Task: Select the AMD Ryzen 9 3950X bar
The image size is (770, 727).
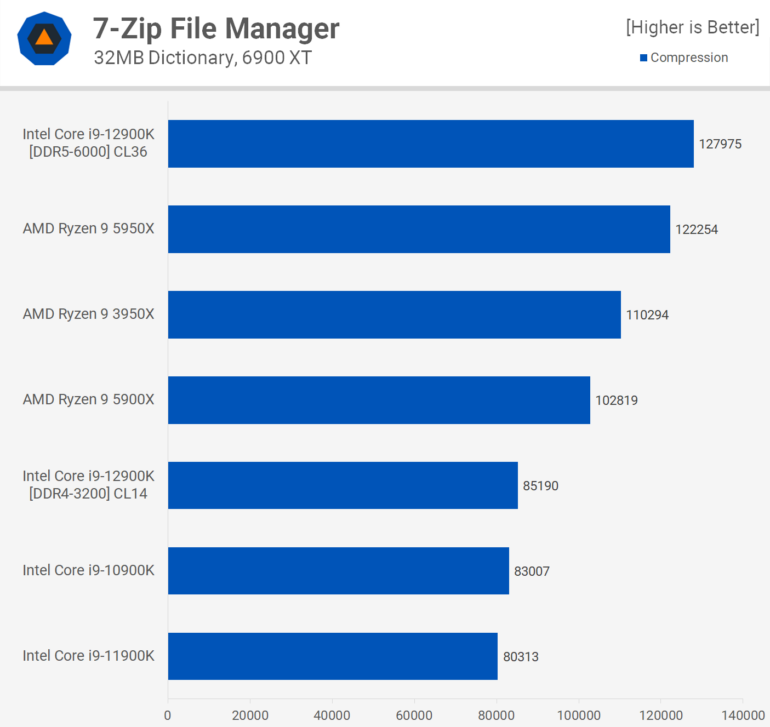Action: click(x=394, y=315)
